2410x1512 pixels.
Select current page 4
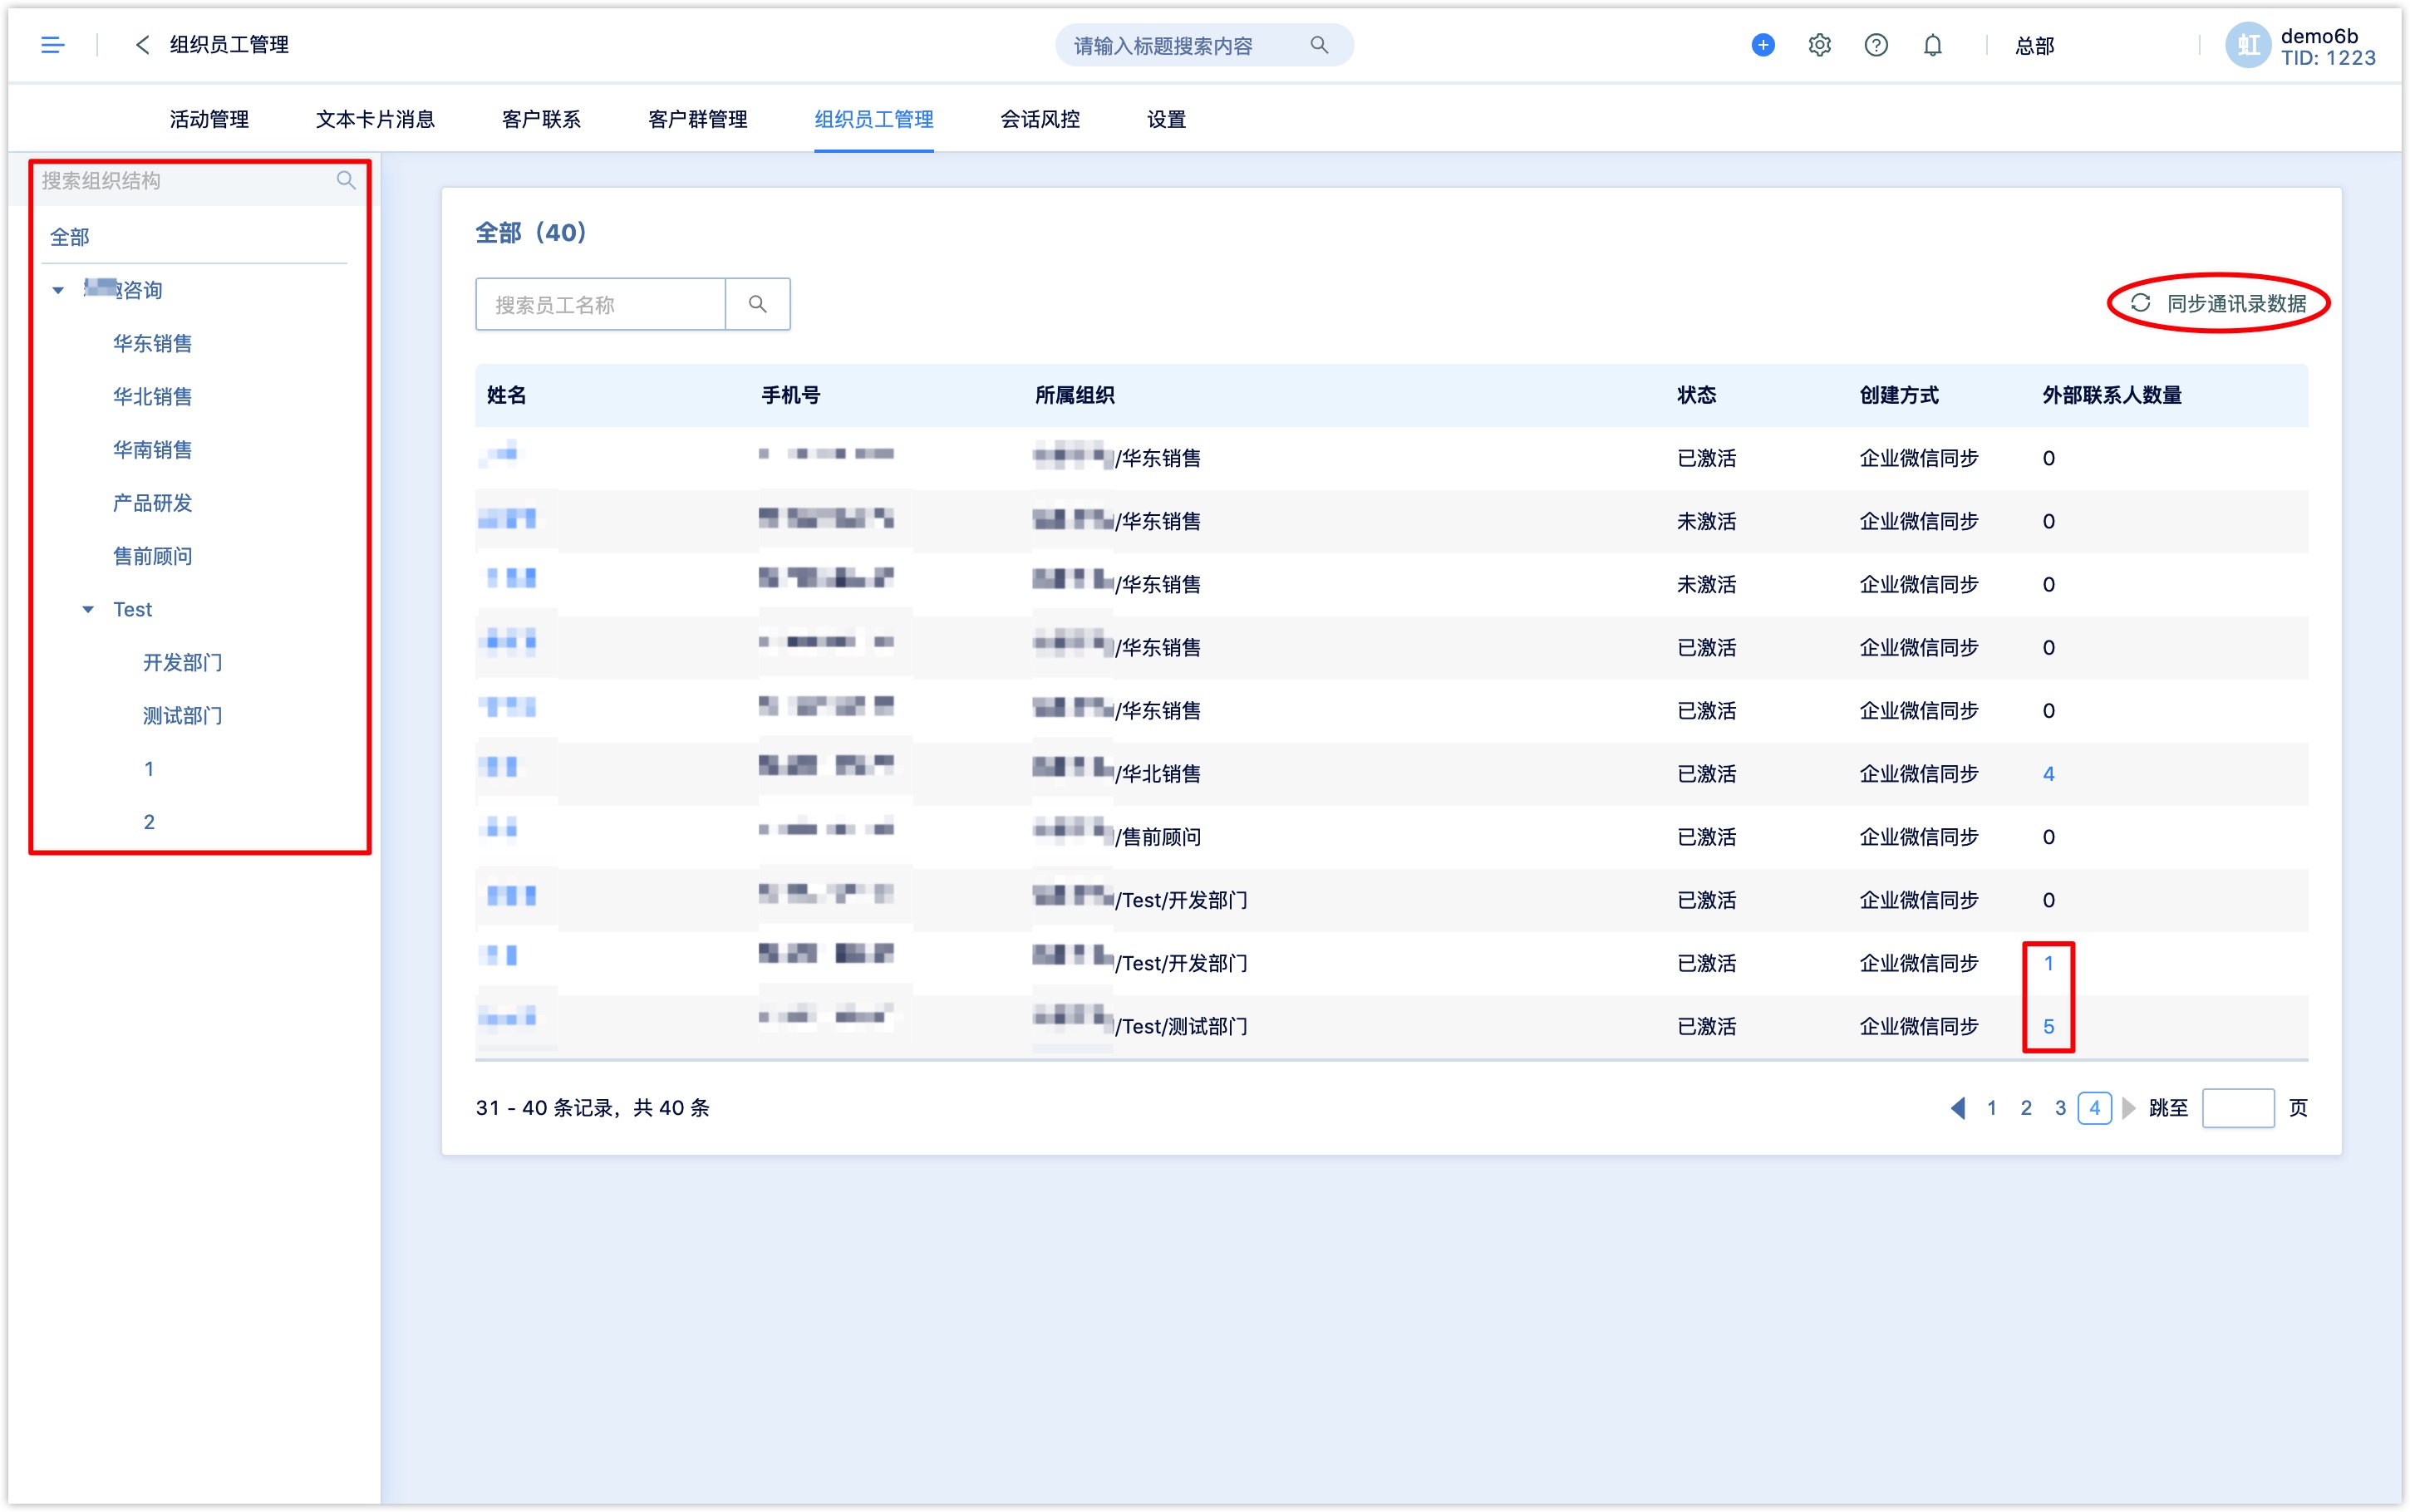[2094, 1107]
